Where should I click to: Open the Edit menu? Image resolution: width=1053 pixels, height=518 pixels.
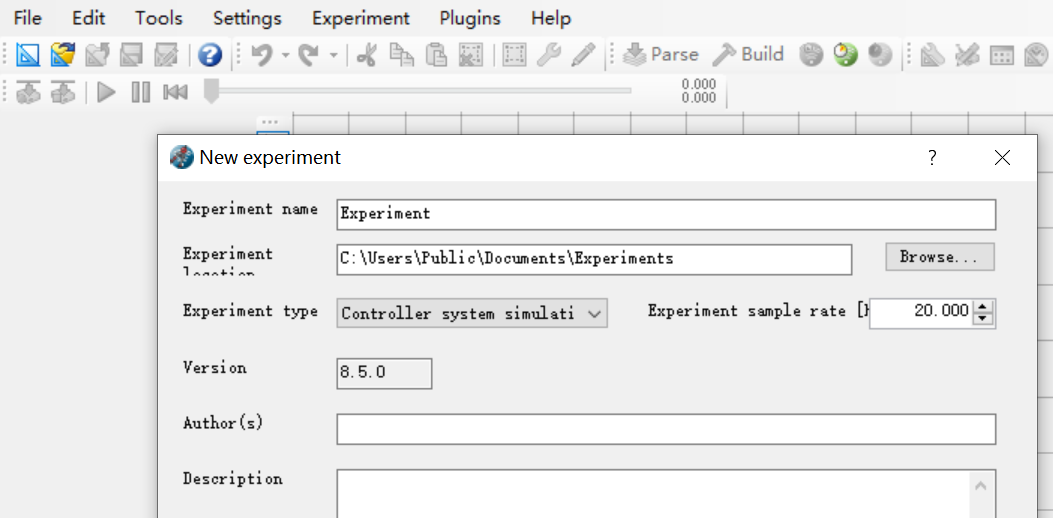point(89,18)
